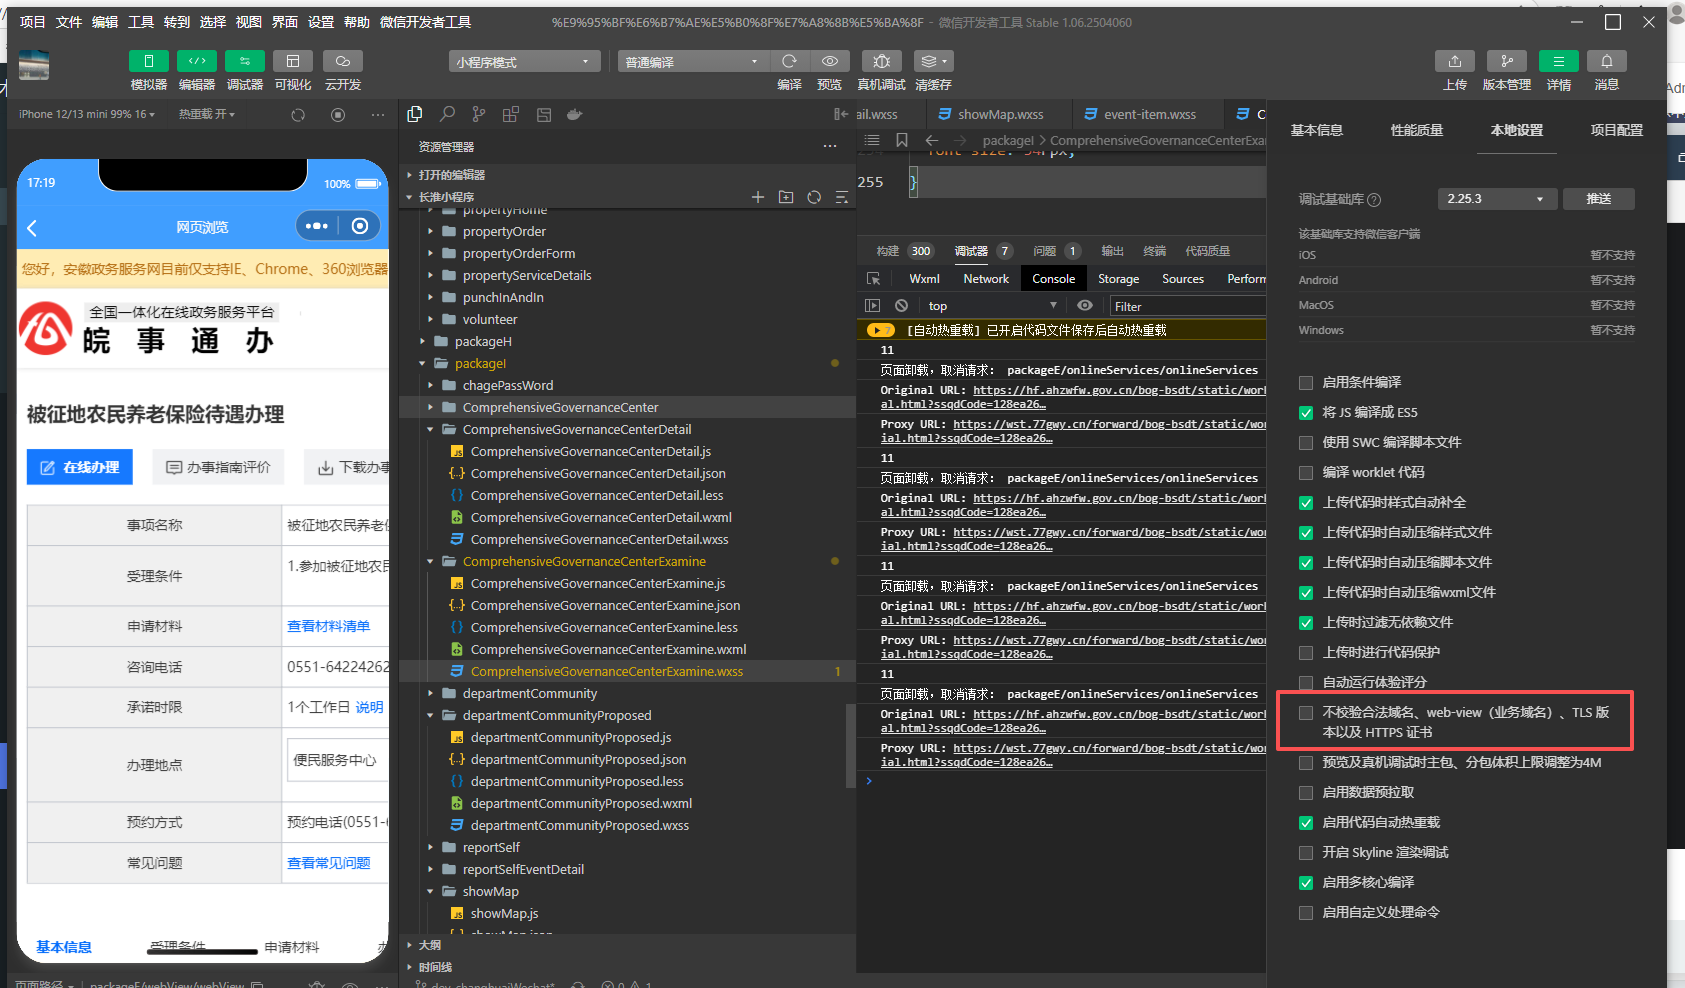Open 版本管理 version control icon
Image resolution: width=1685 pixels, height=988 pixels.
(1506, 62)
